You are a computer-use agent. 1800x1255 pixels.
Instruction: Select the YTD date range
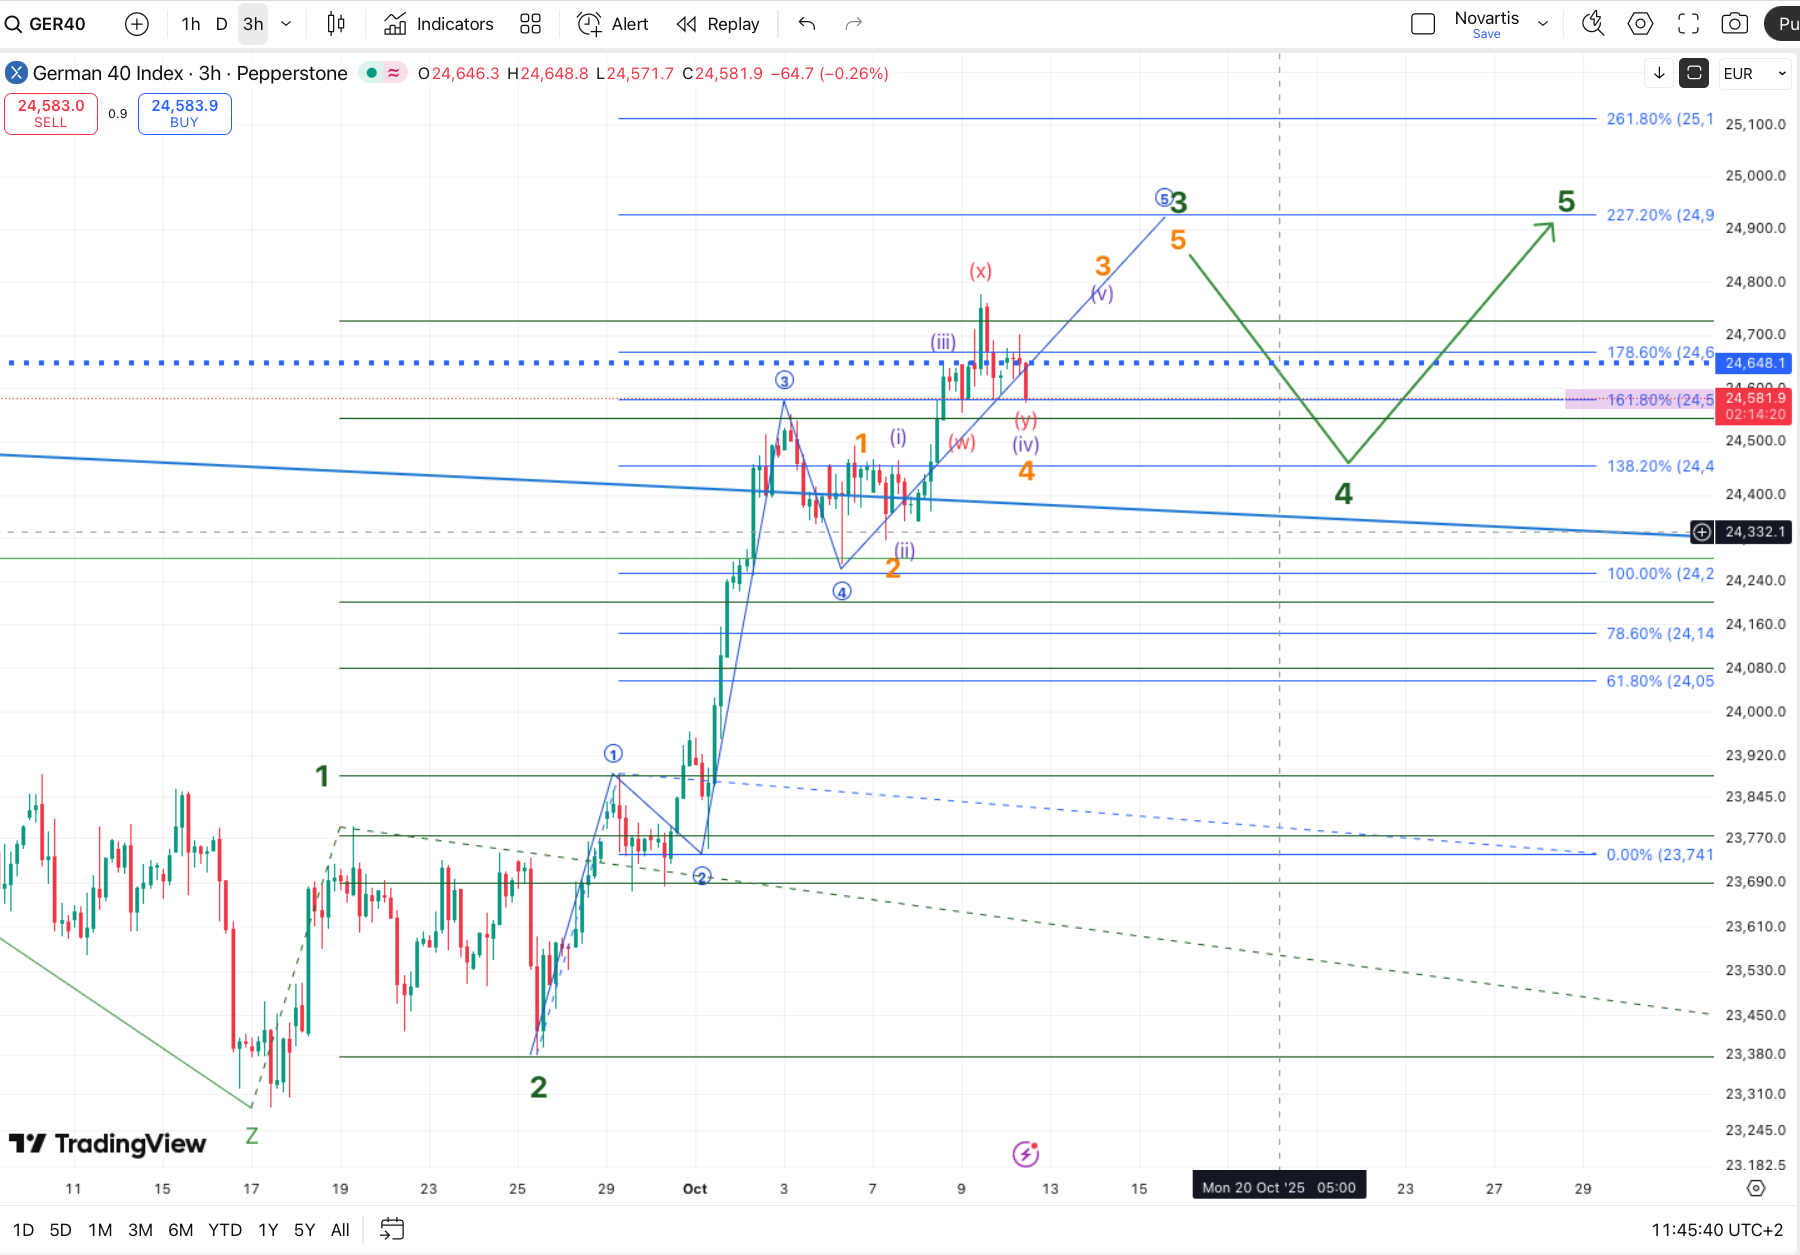click(225, 1230)
